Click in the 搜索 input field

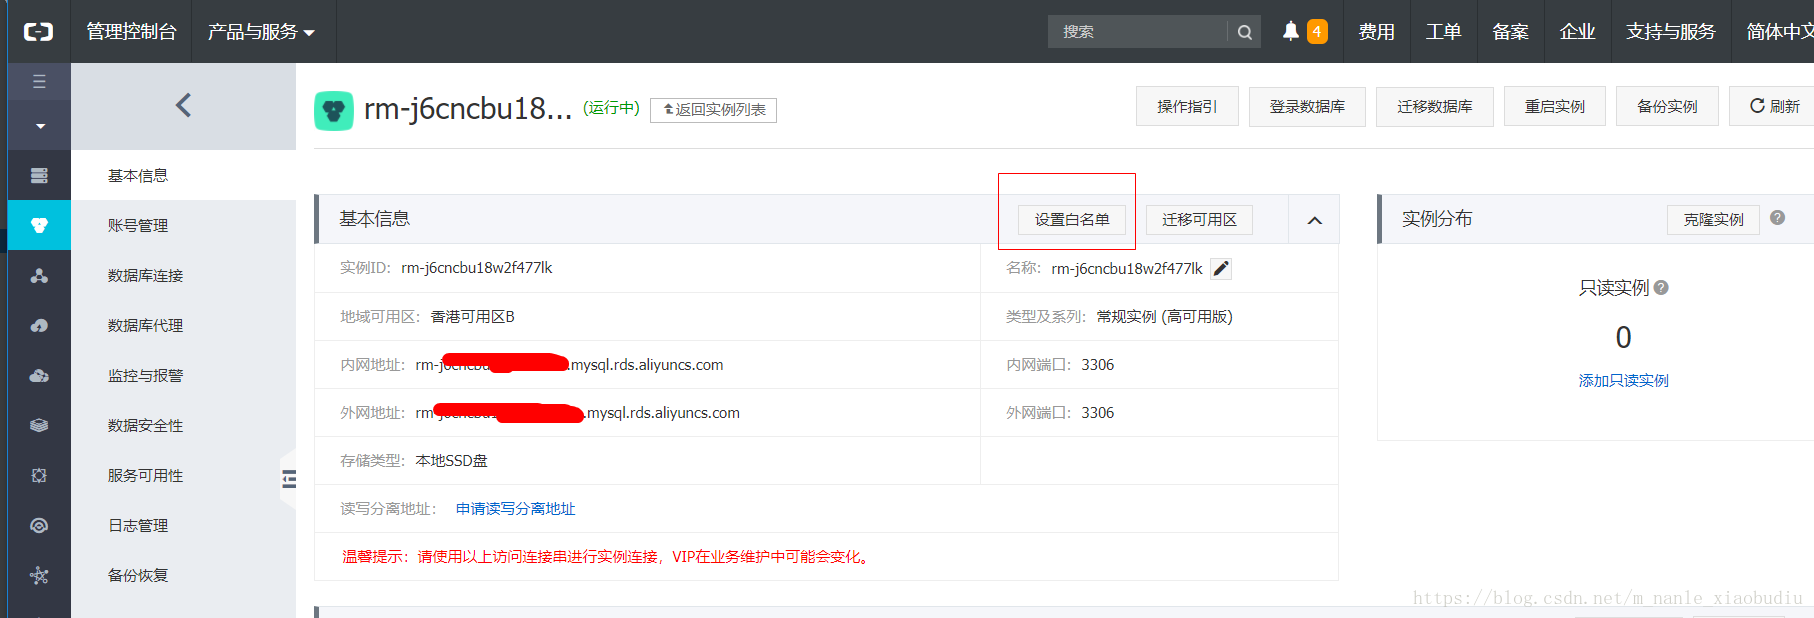1138,32
